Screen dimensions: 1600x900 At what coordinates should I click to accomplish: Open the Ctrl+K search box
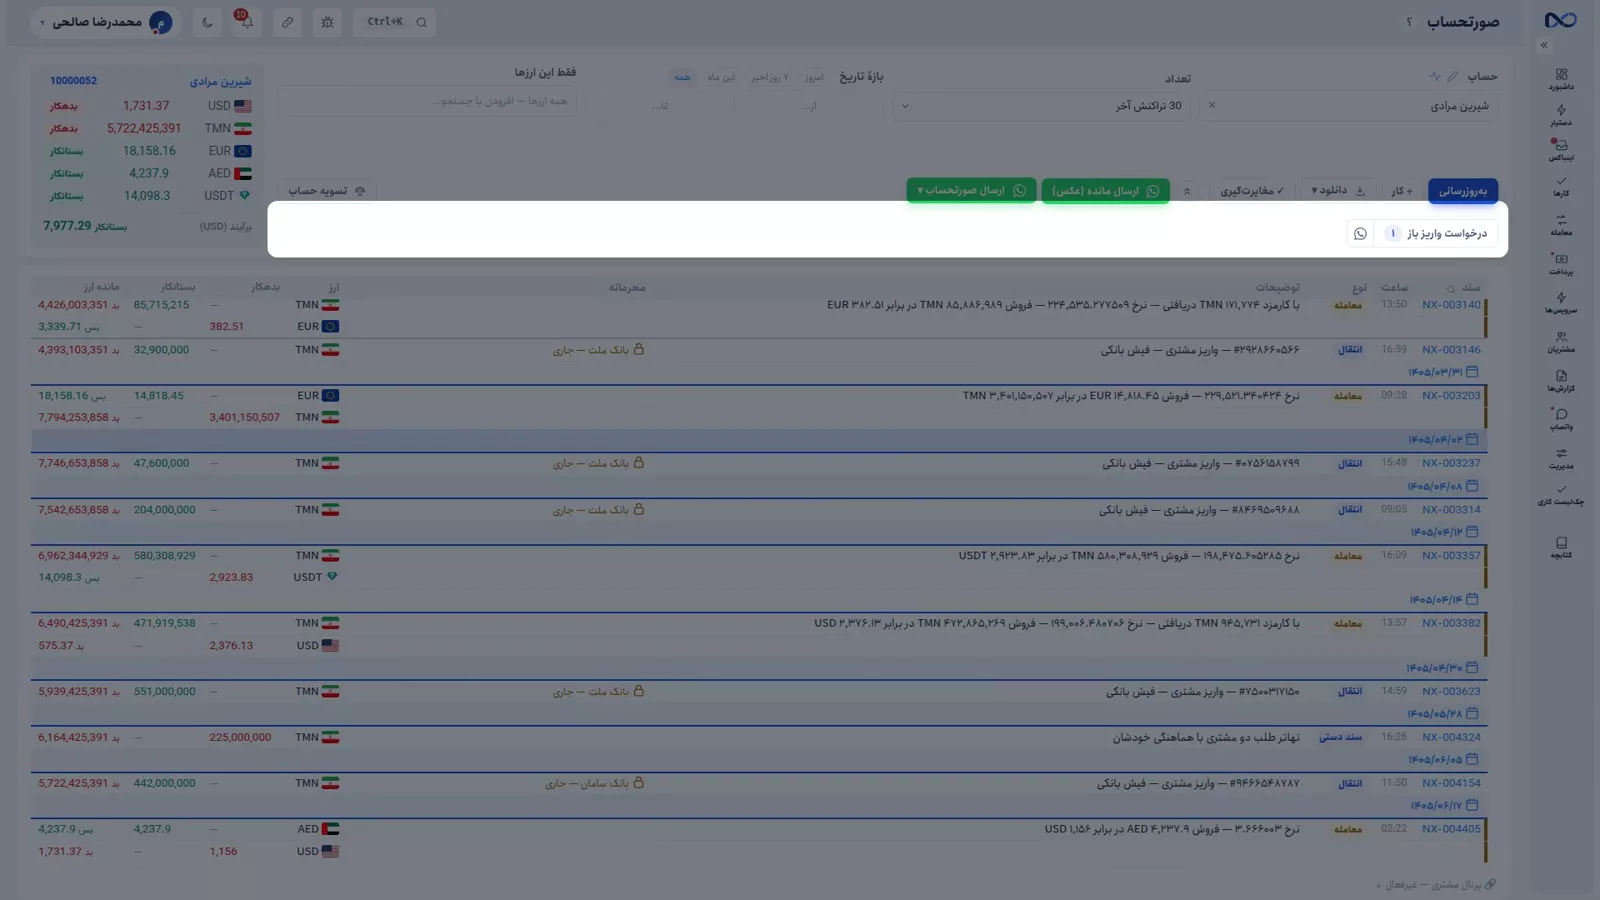coord(394,22)
